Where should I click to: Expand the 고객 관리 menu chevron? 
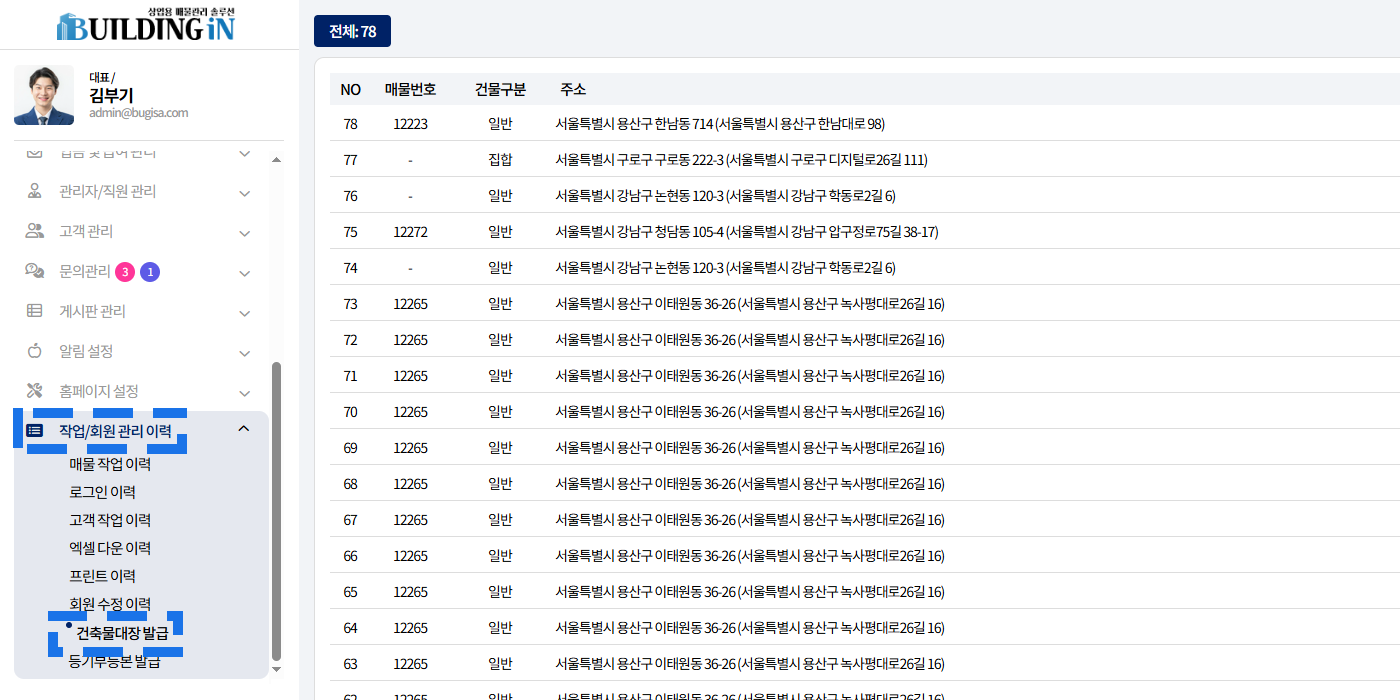pyautogui.click(x=244, y=232)
